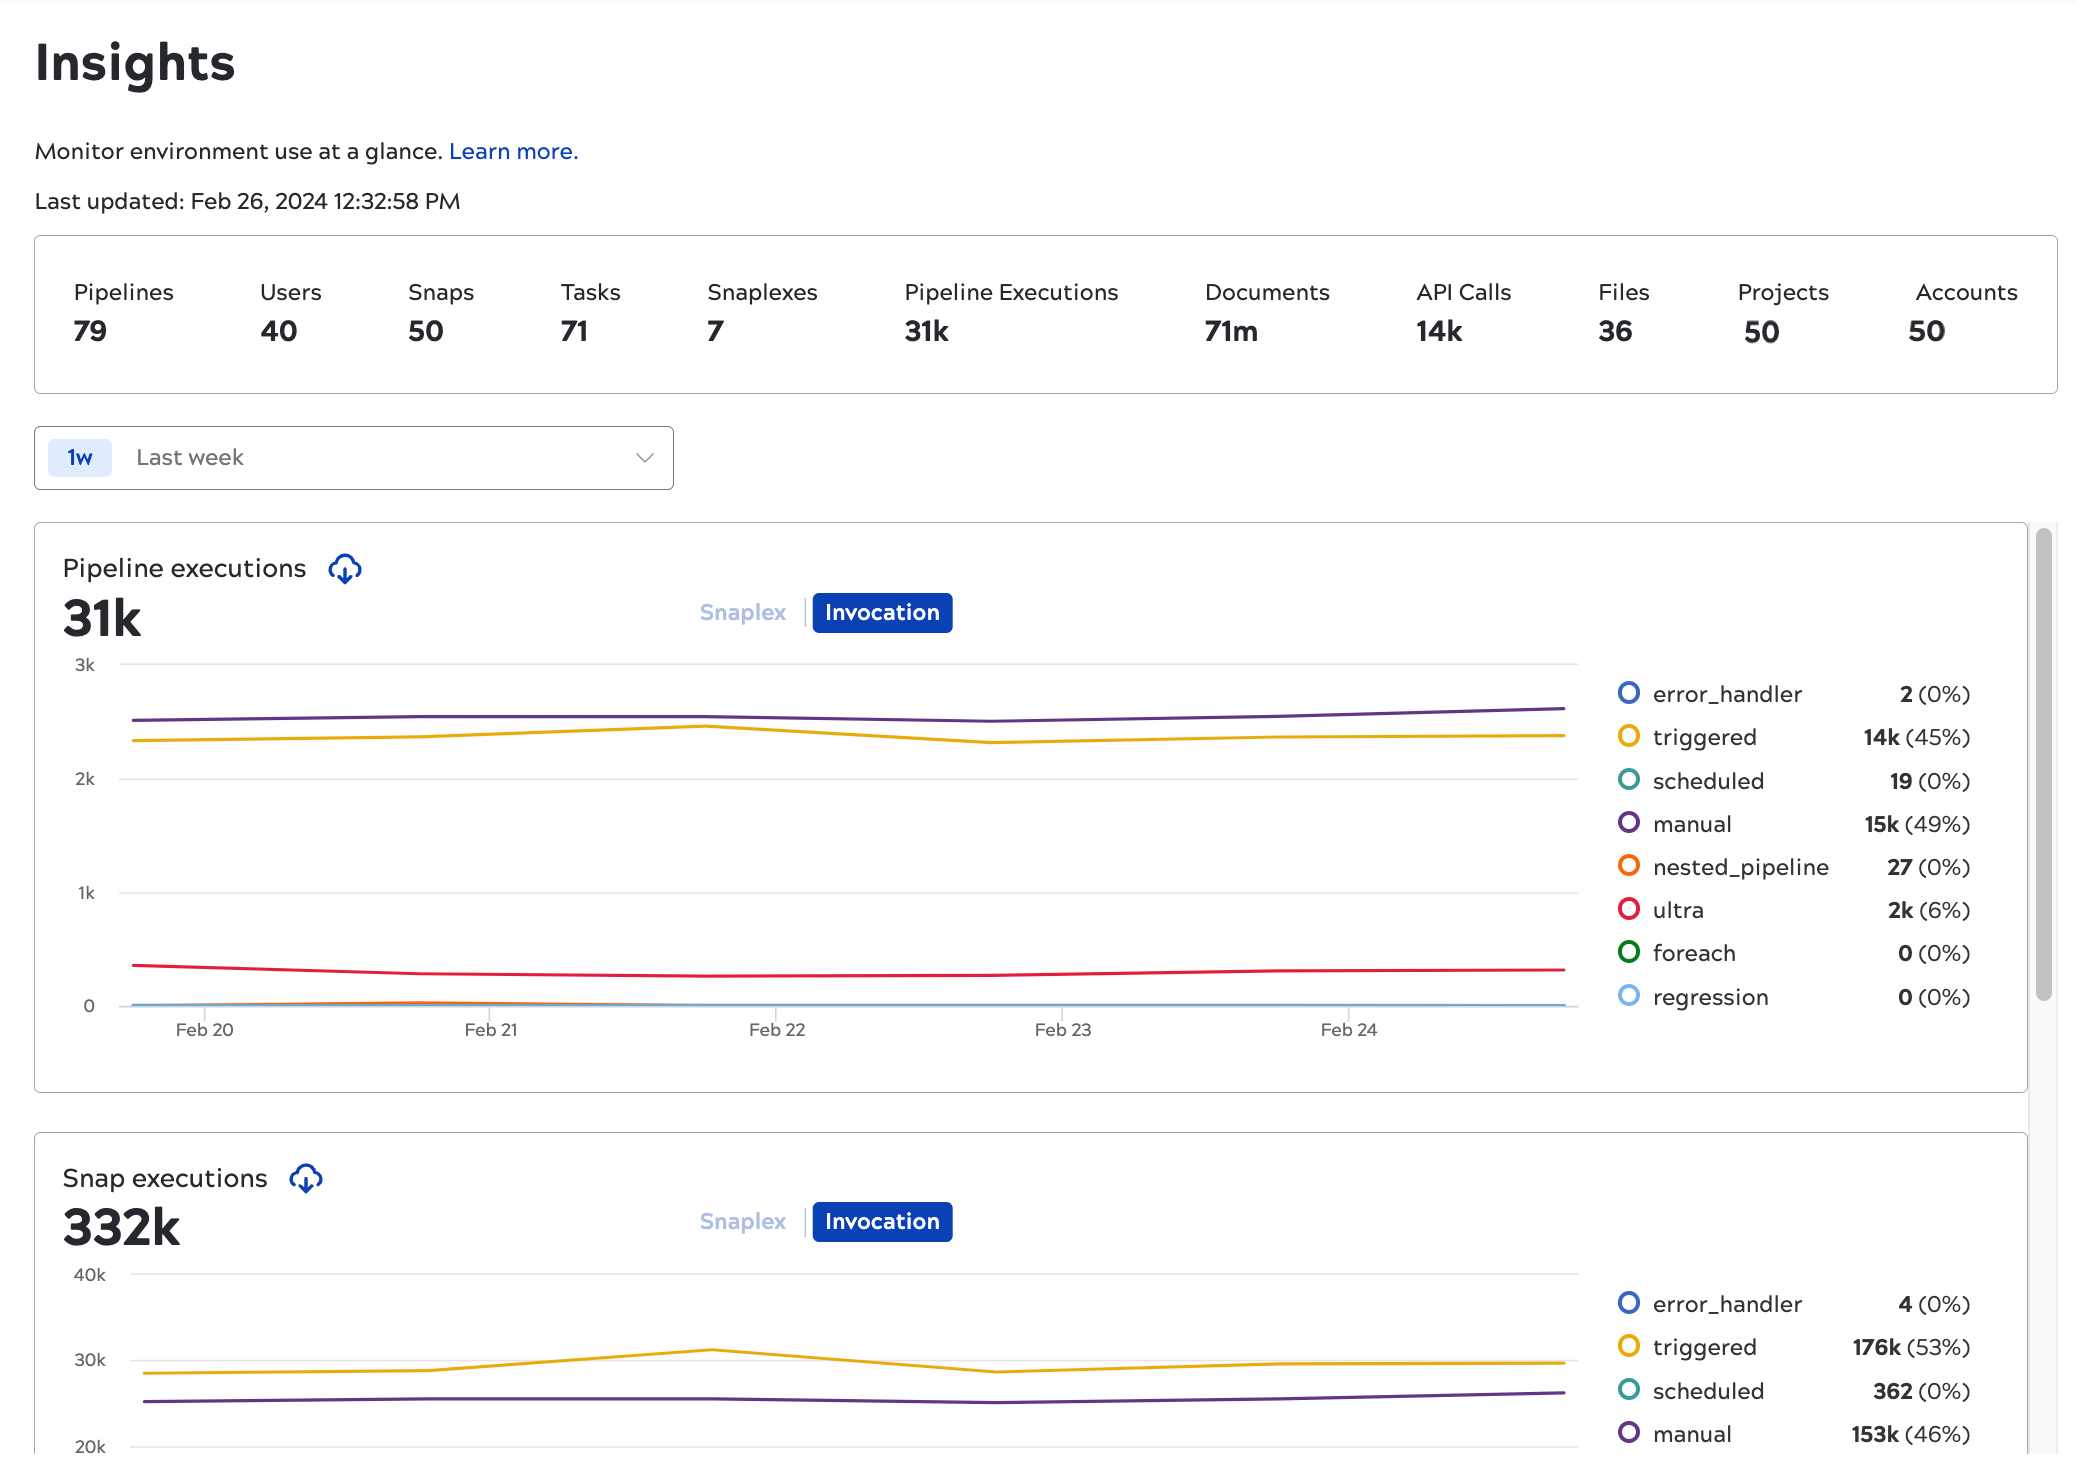Hide the scheduled series in the Pipeline executions legend
2078x1466 pixels.
click(1629, 780)
